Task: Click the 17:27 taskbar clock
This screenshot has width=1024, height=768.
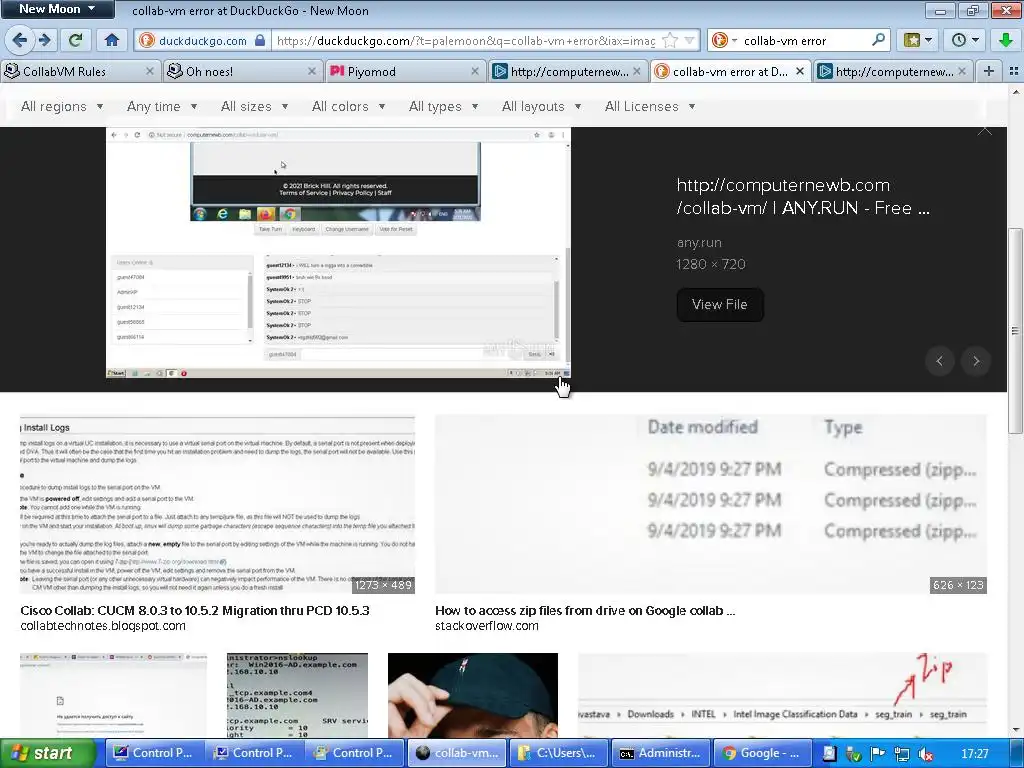Action: (974, 754)
